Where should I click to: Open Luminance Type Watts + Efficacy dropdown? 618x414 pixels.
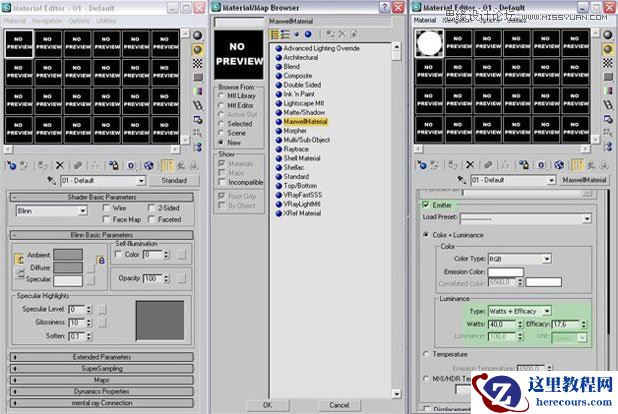pyautogui.click(x=547, y=311)
